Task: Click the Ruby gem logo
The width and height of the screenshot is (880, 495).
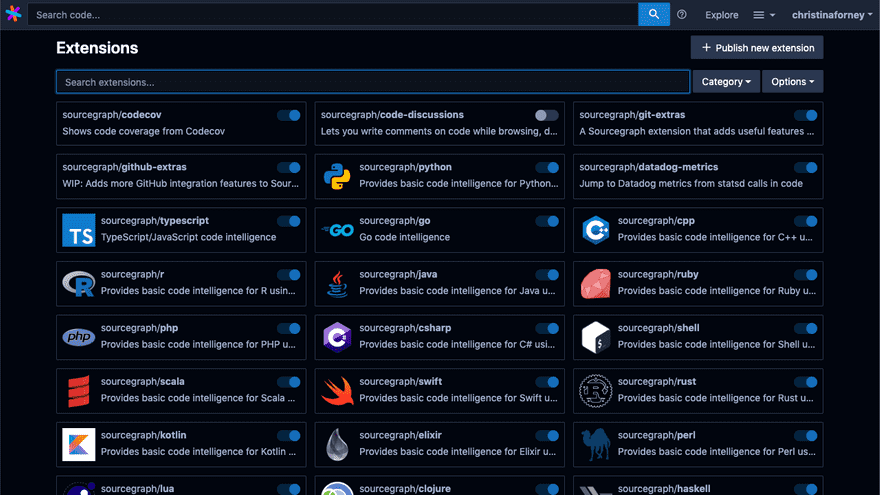Action: tap(595, 283)
